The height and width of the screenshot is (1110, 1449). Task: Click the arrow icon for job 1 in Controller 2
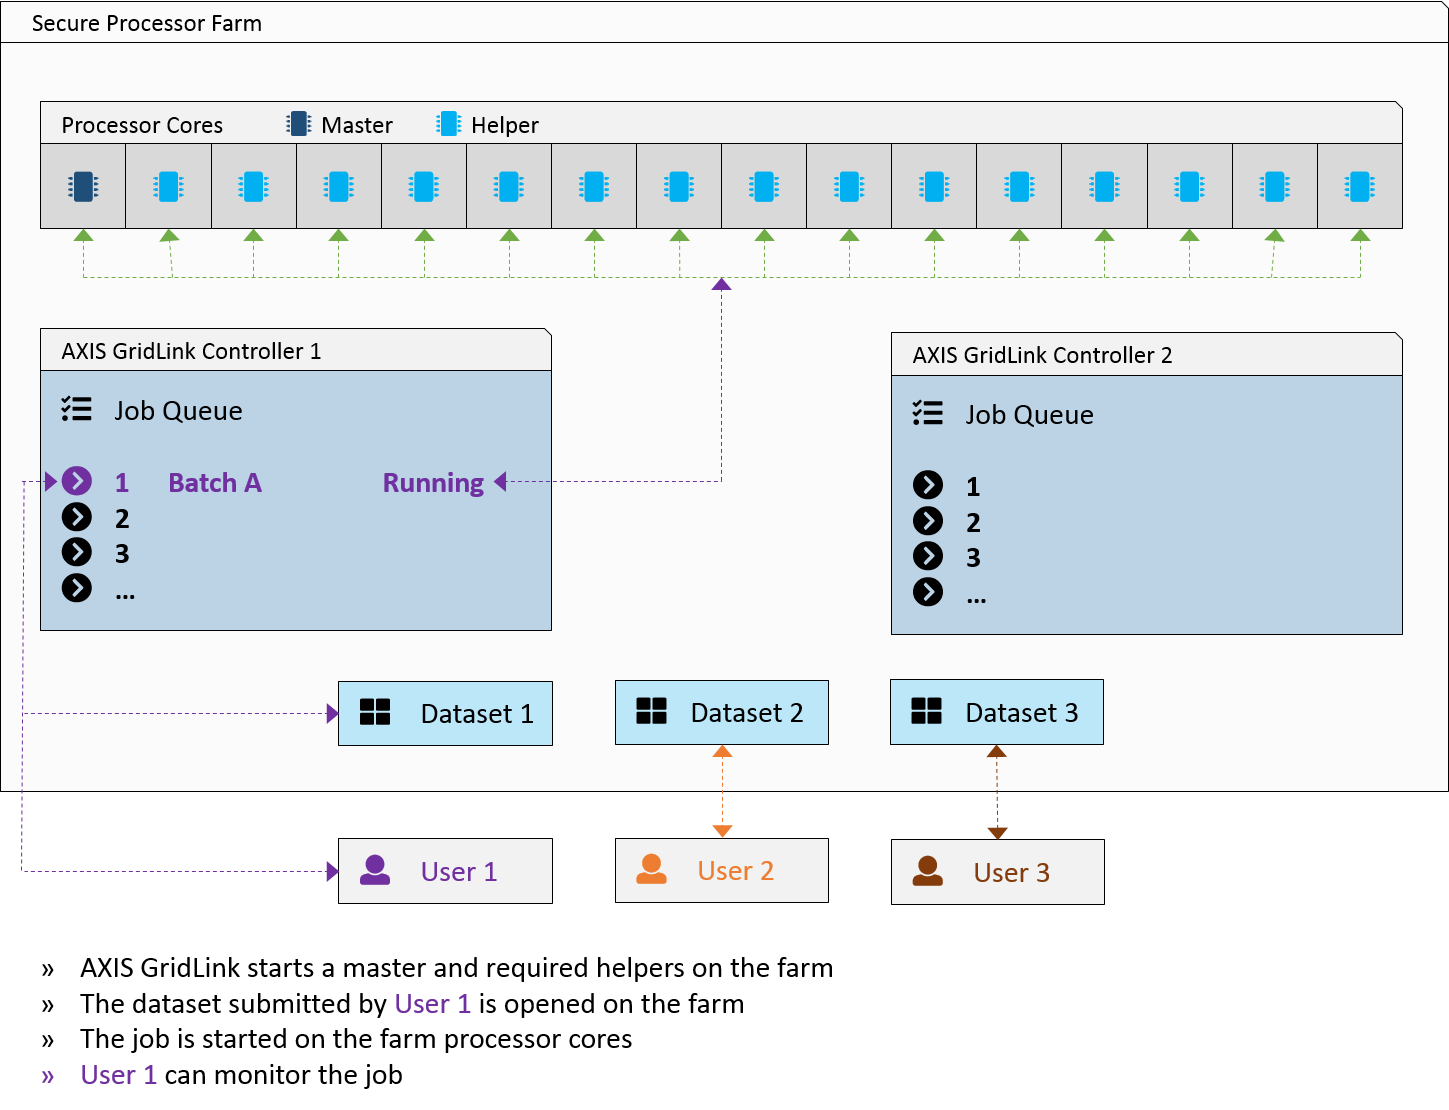(928, 485)
